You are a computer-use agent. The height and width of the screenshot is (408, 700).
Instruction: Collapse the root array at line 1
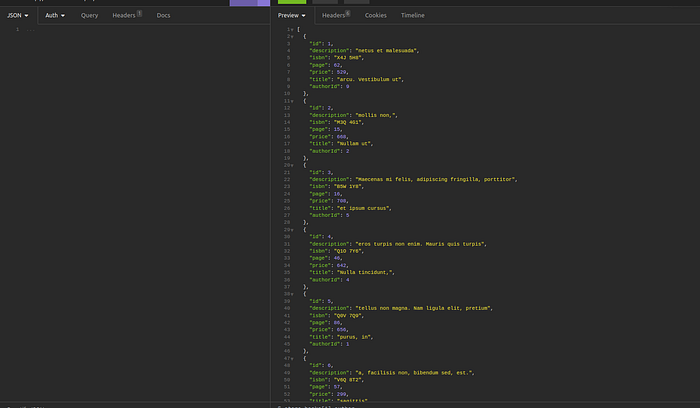(x=292, y=29)
